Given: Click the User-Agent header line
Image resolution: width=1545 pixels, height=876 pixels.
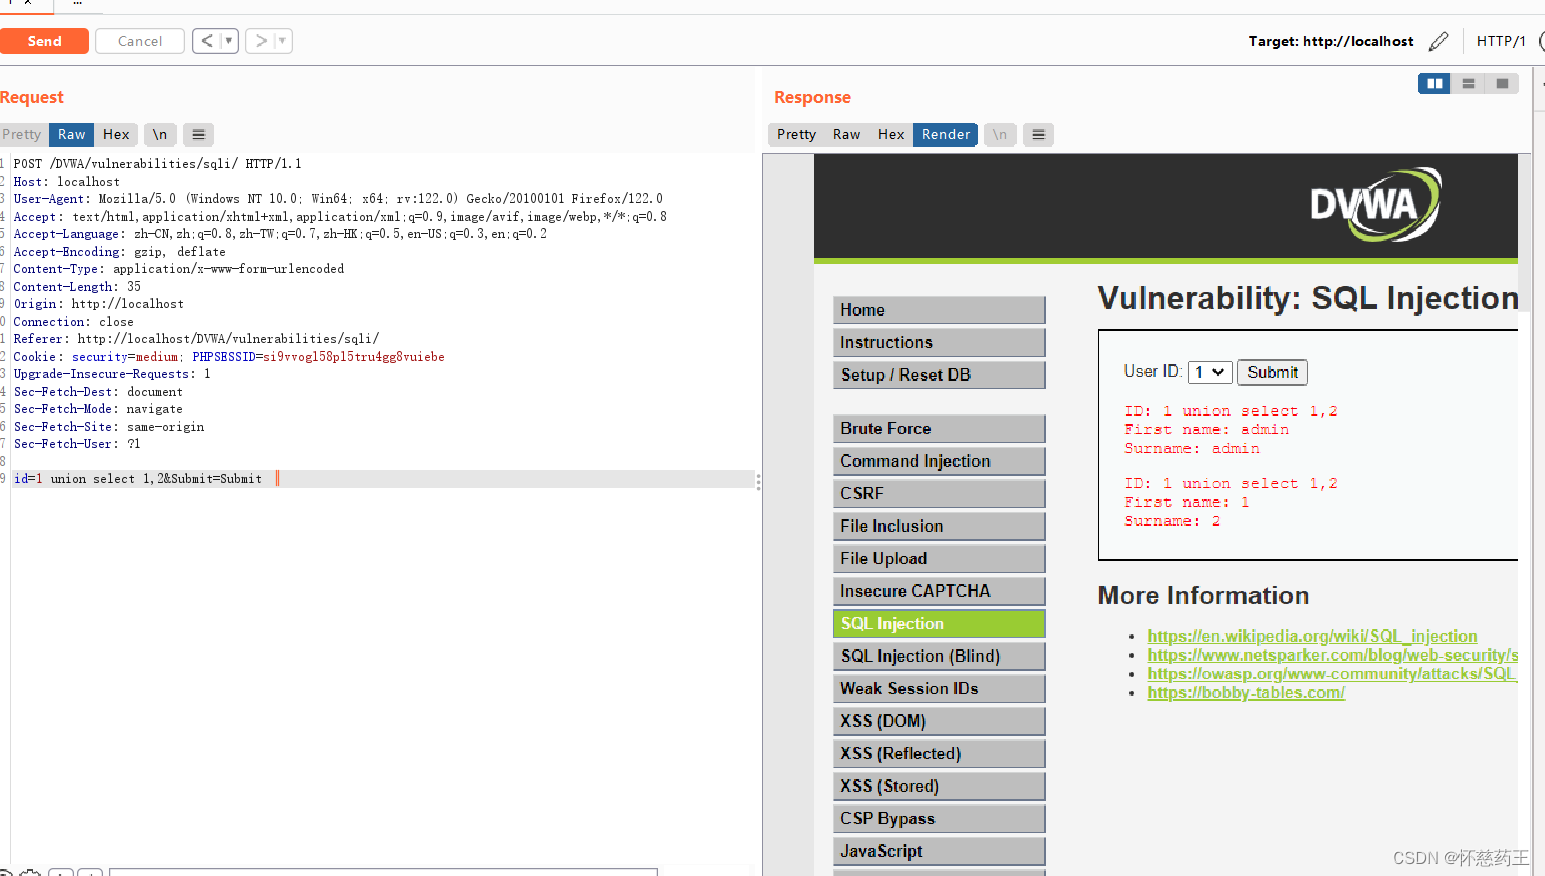Looking at the screenshot, I should 338,199.
